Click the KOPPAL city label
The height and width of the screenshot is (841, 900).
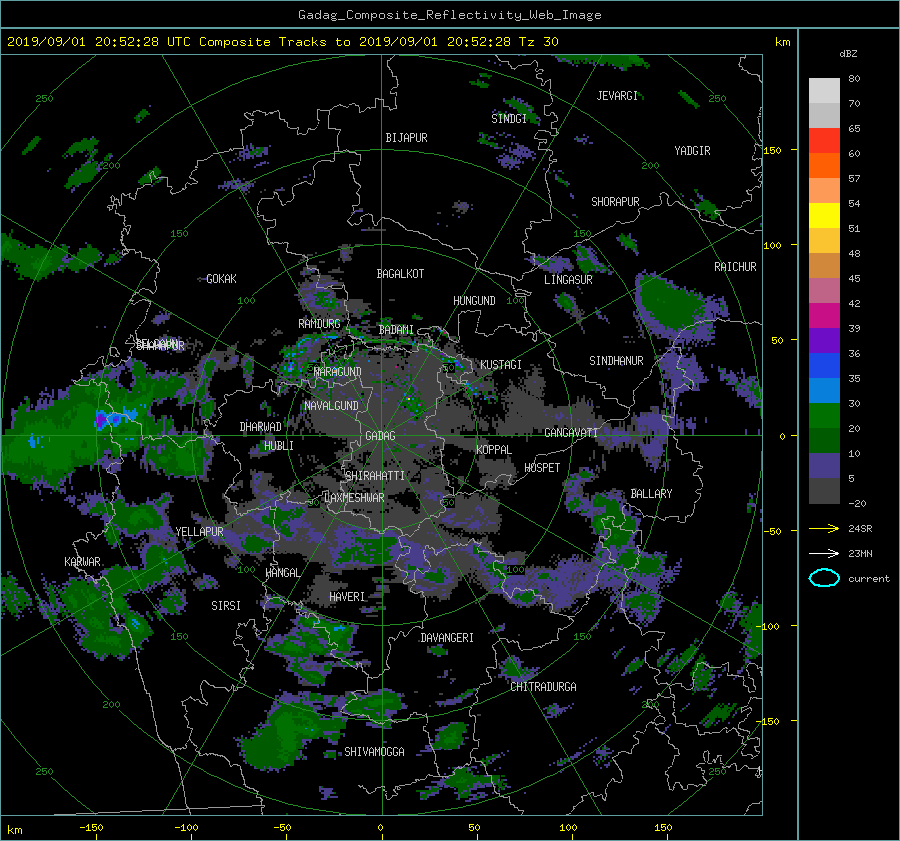tap(494, 450)
